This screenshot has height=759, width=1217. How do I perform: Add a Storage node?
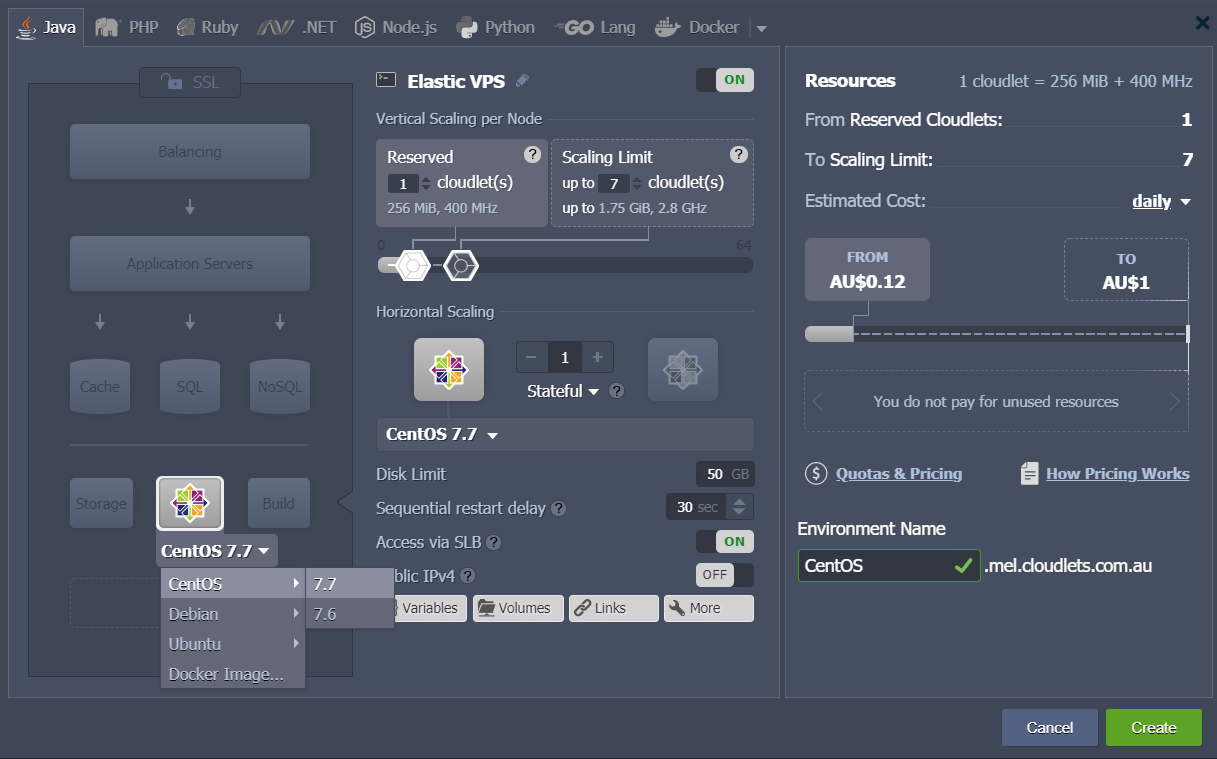[101, 503]
